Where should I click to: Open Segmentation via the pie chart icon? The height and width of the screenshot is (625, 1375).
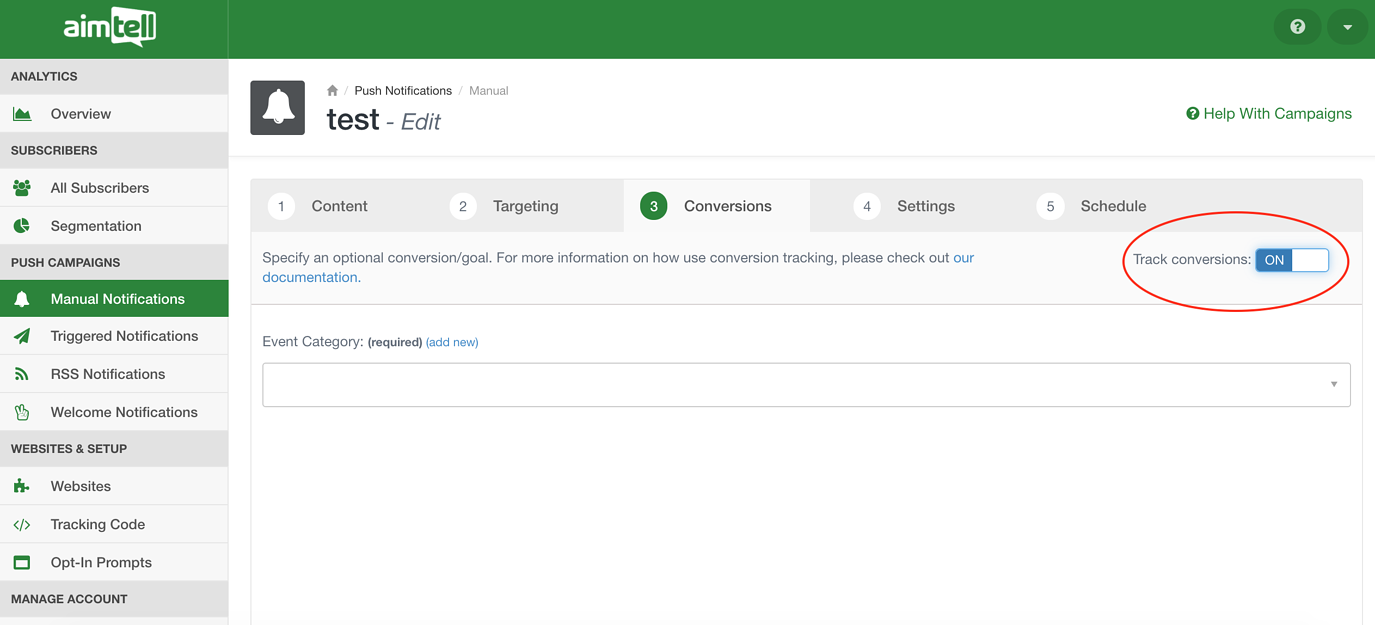[24, 225]
